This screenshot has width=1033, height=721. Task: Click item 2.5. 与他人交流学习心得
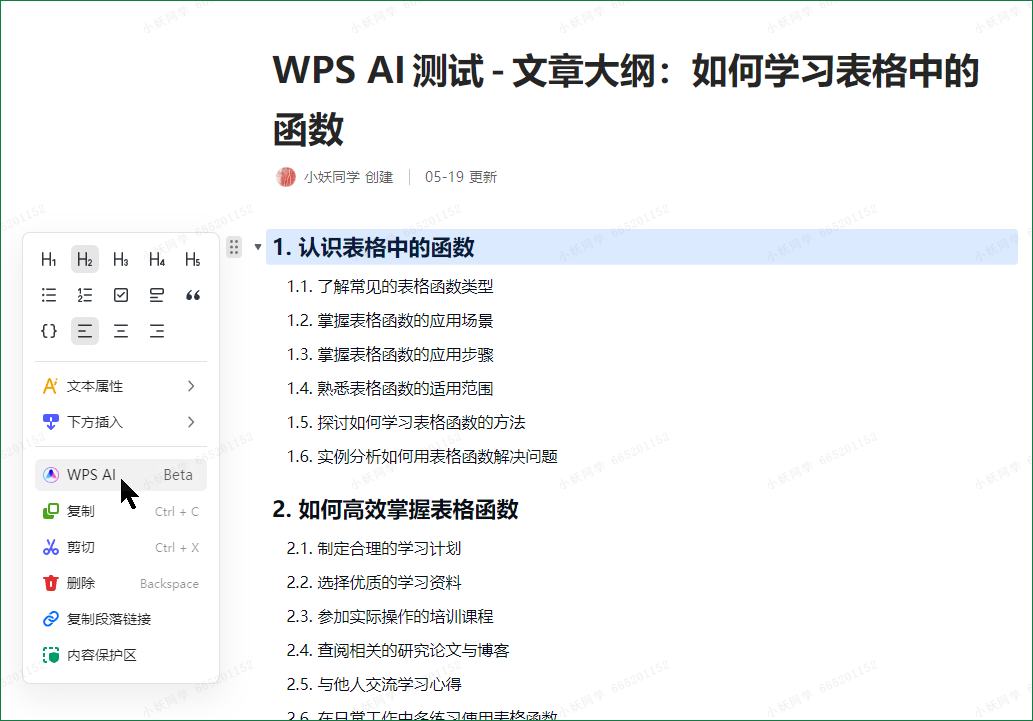pos(374,685)
